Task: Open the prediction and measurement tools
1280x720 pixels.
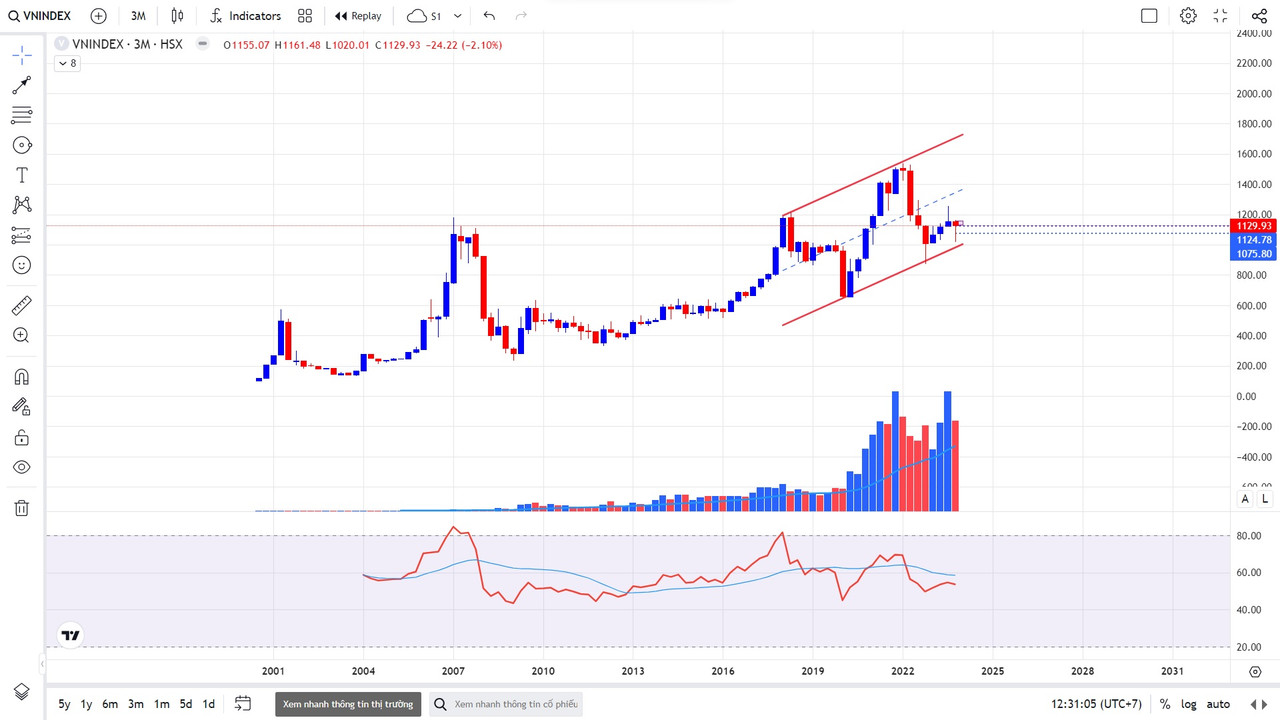Action: (22, 235)
